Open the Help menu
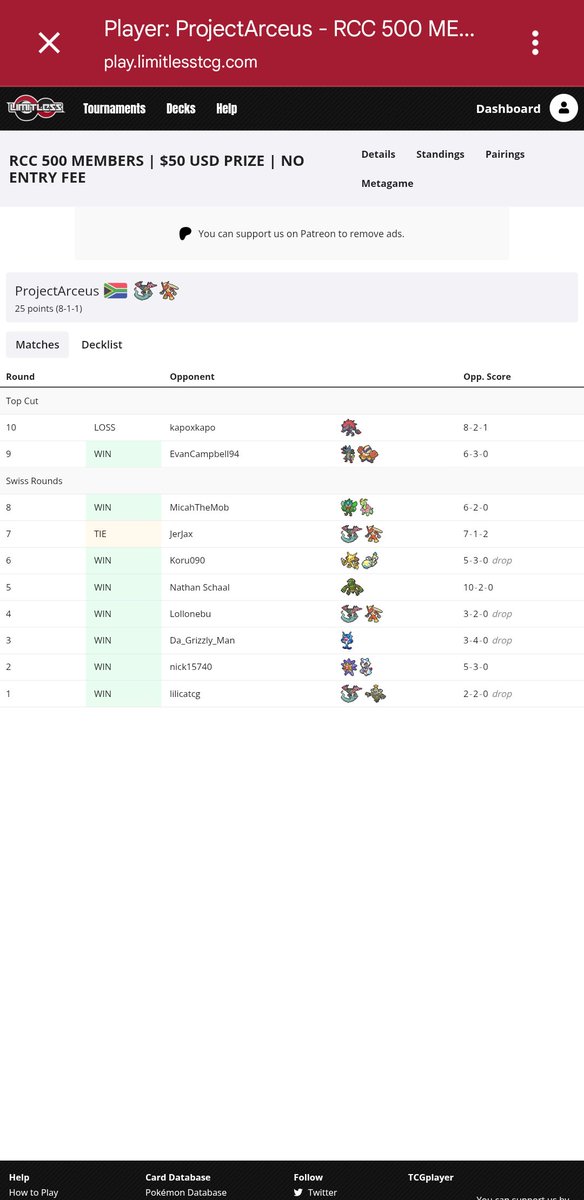 (x=227, y=108)
